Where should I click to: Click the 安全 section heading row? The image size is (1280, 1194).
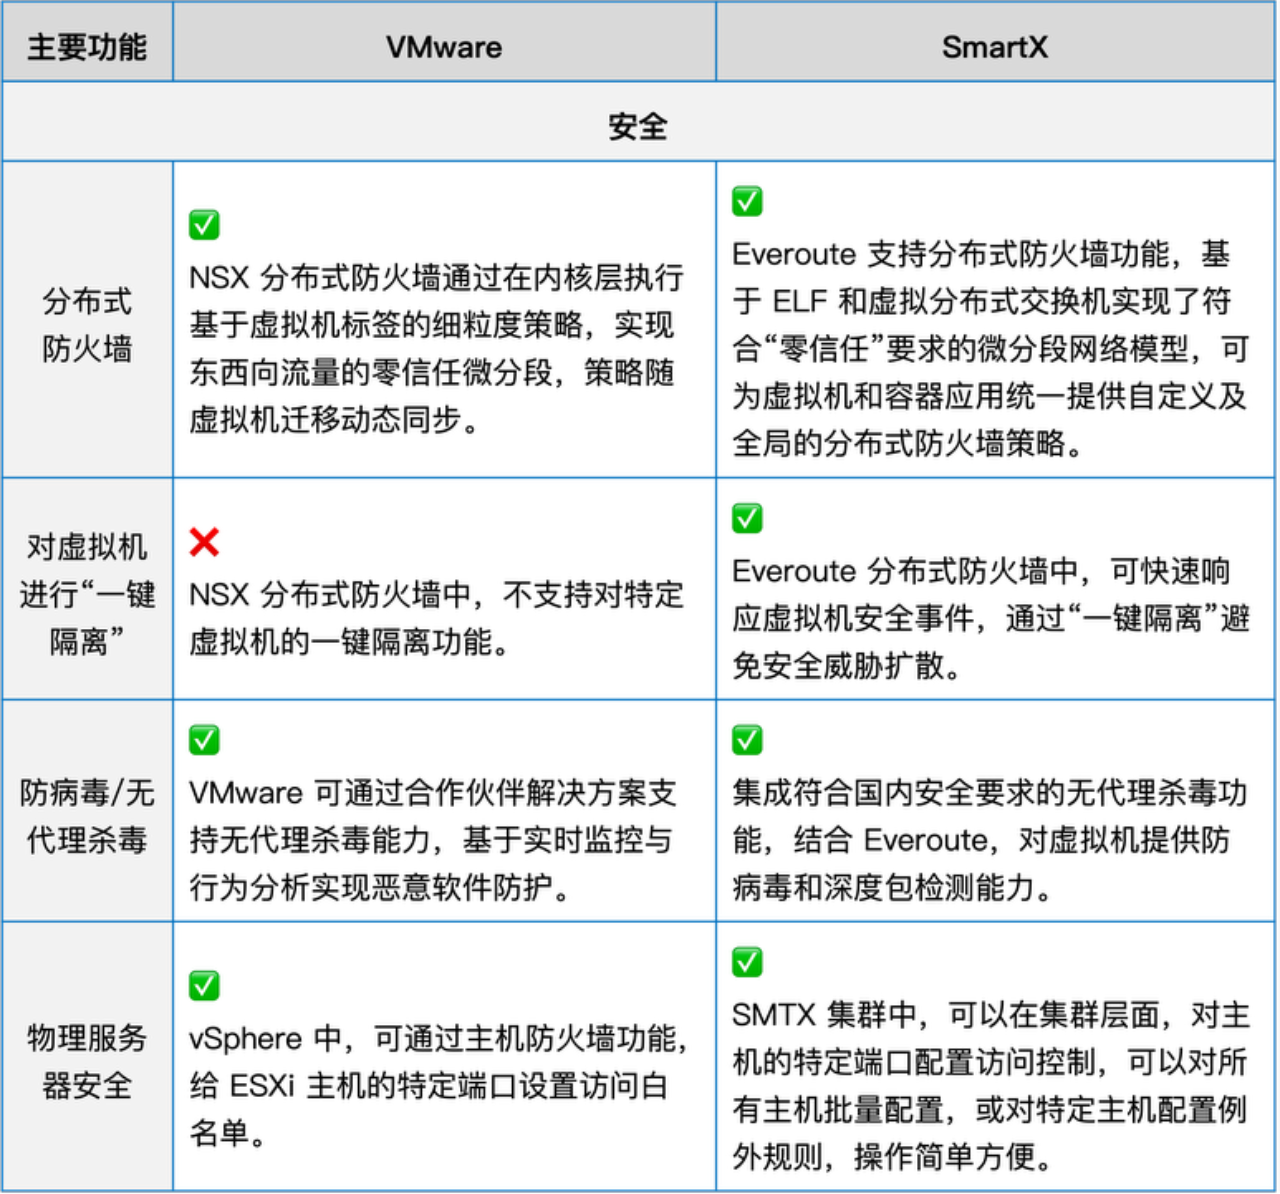click(638, 127)
